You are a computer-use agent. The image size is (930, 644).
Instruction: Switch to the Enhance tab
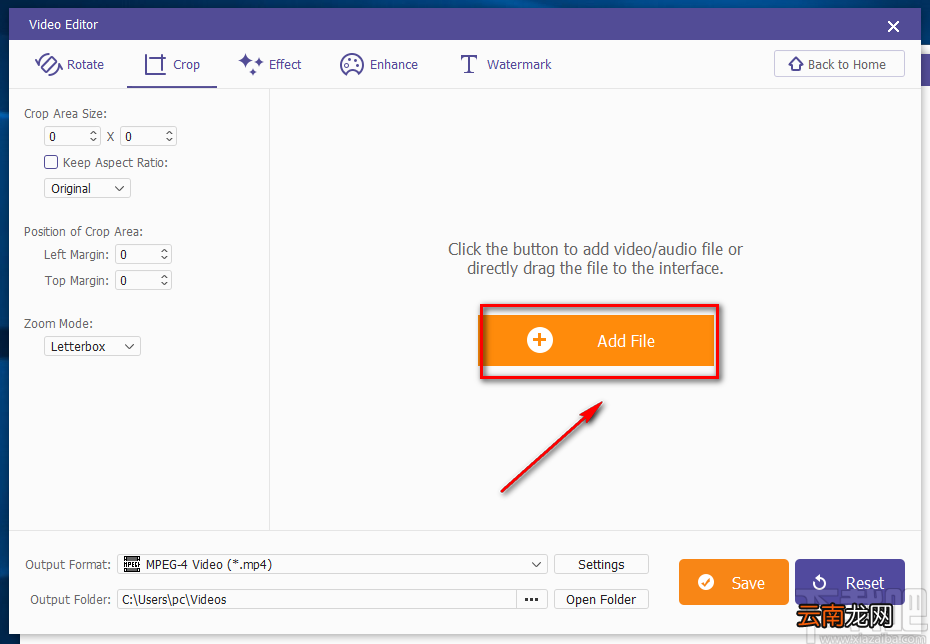pos(379,64)
